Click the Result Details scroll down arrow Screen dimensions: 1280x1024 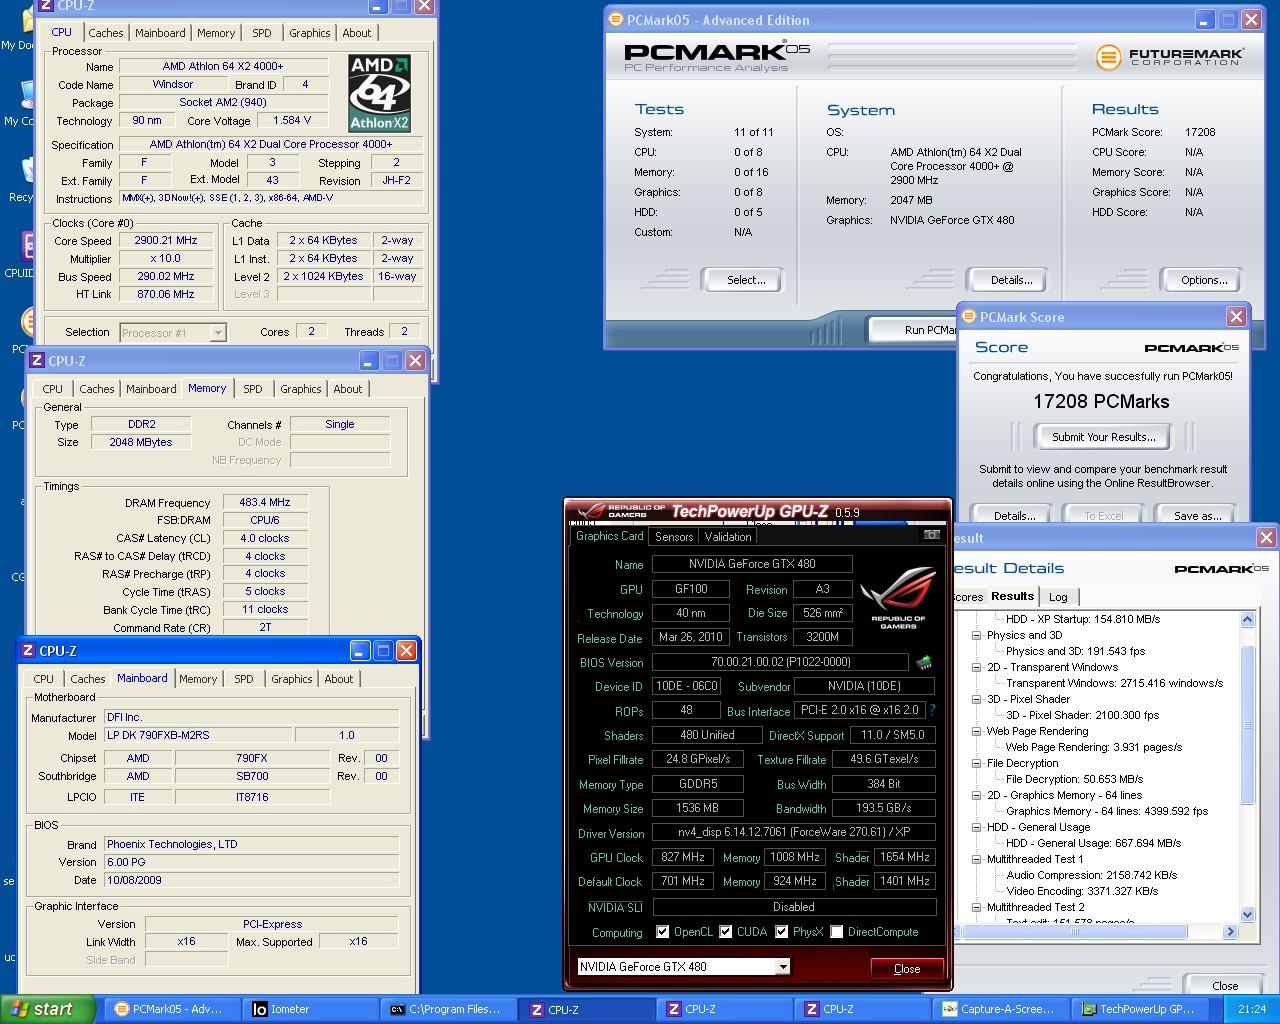[x=1247, y=914]
